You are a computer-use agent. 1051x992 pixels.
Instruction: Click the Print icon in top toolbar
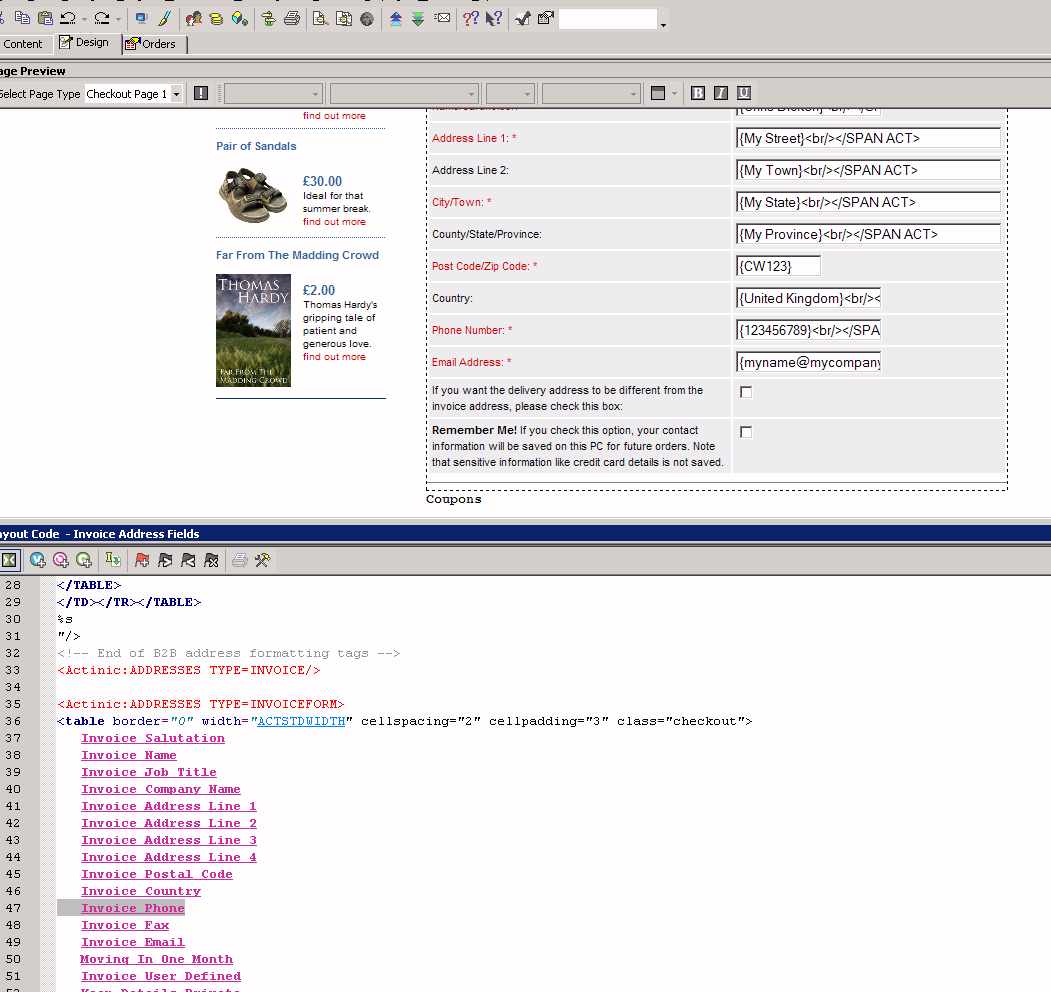coord(292,19)
